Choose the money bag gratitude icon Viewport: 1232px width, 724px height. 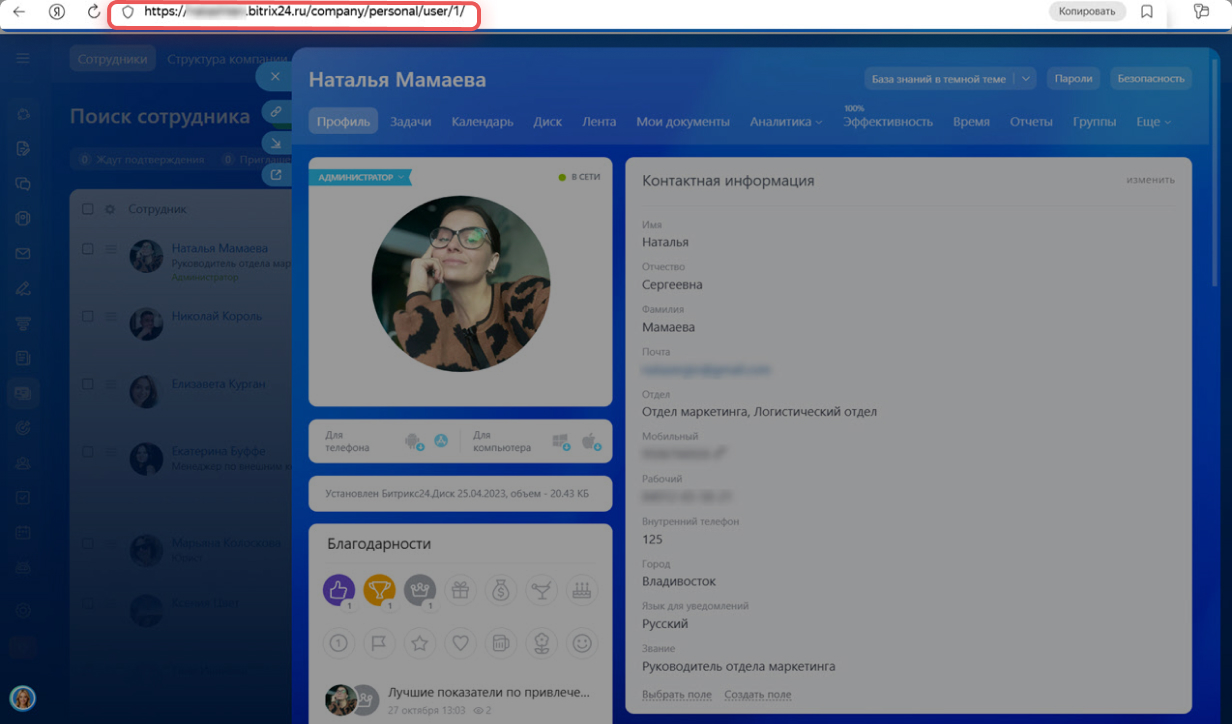coord(501,590)
